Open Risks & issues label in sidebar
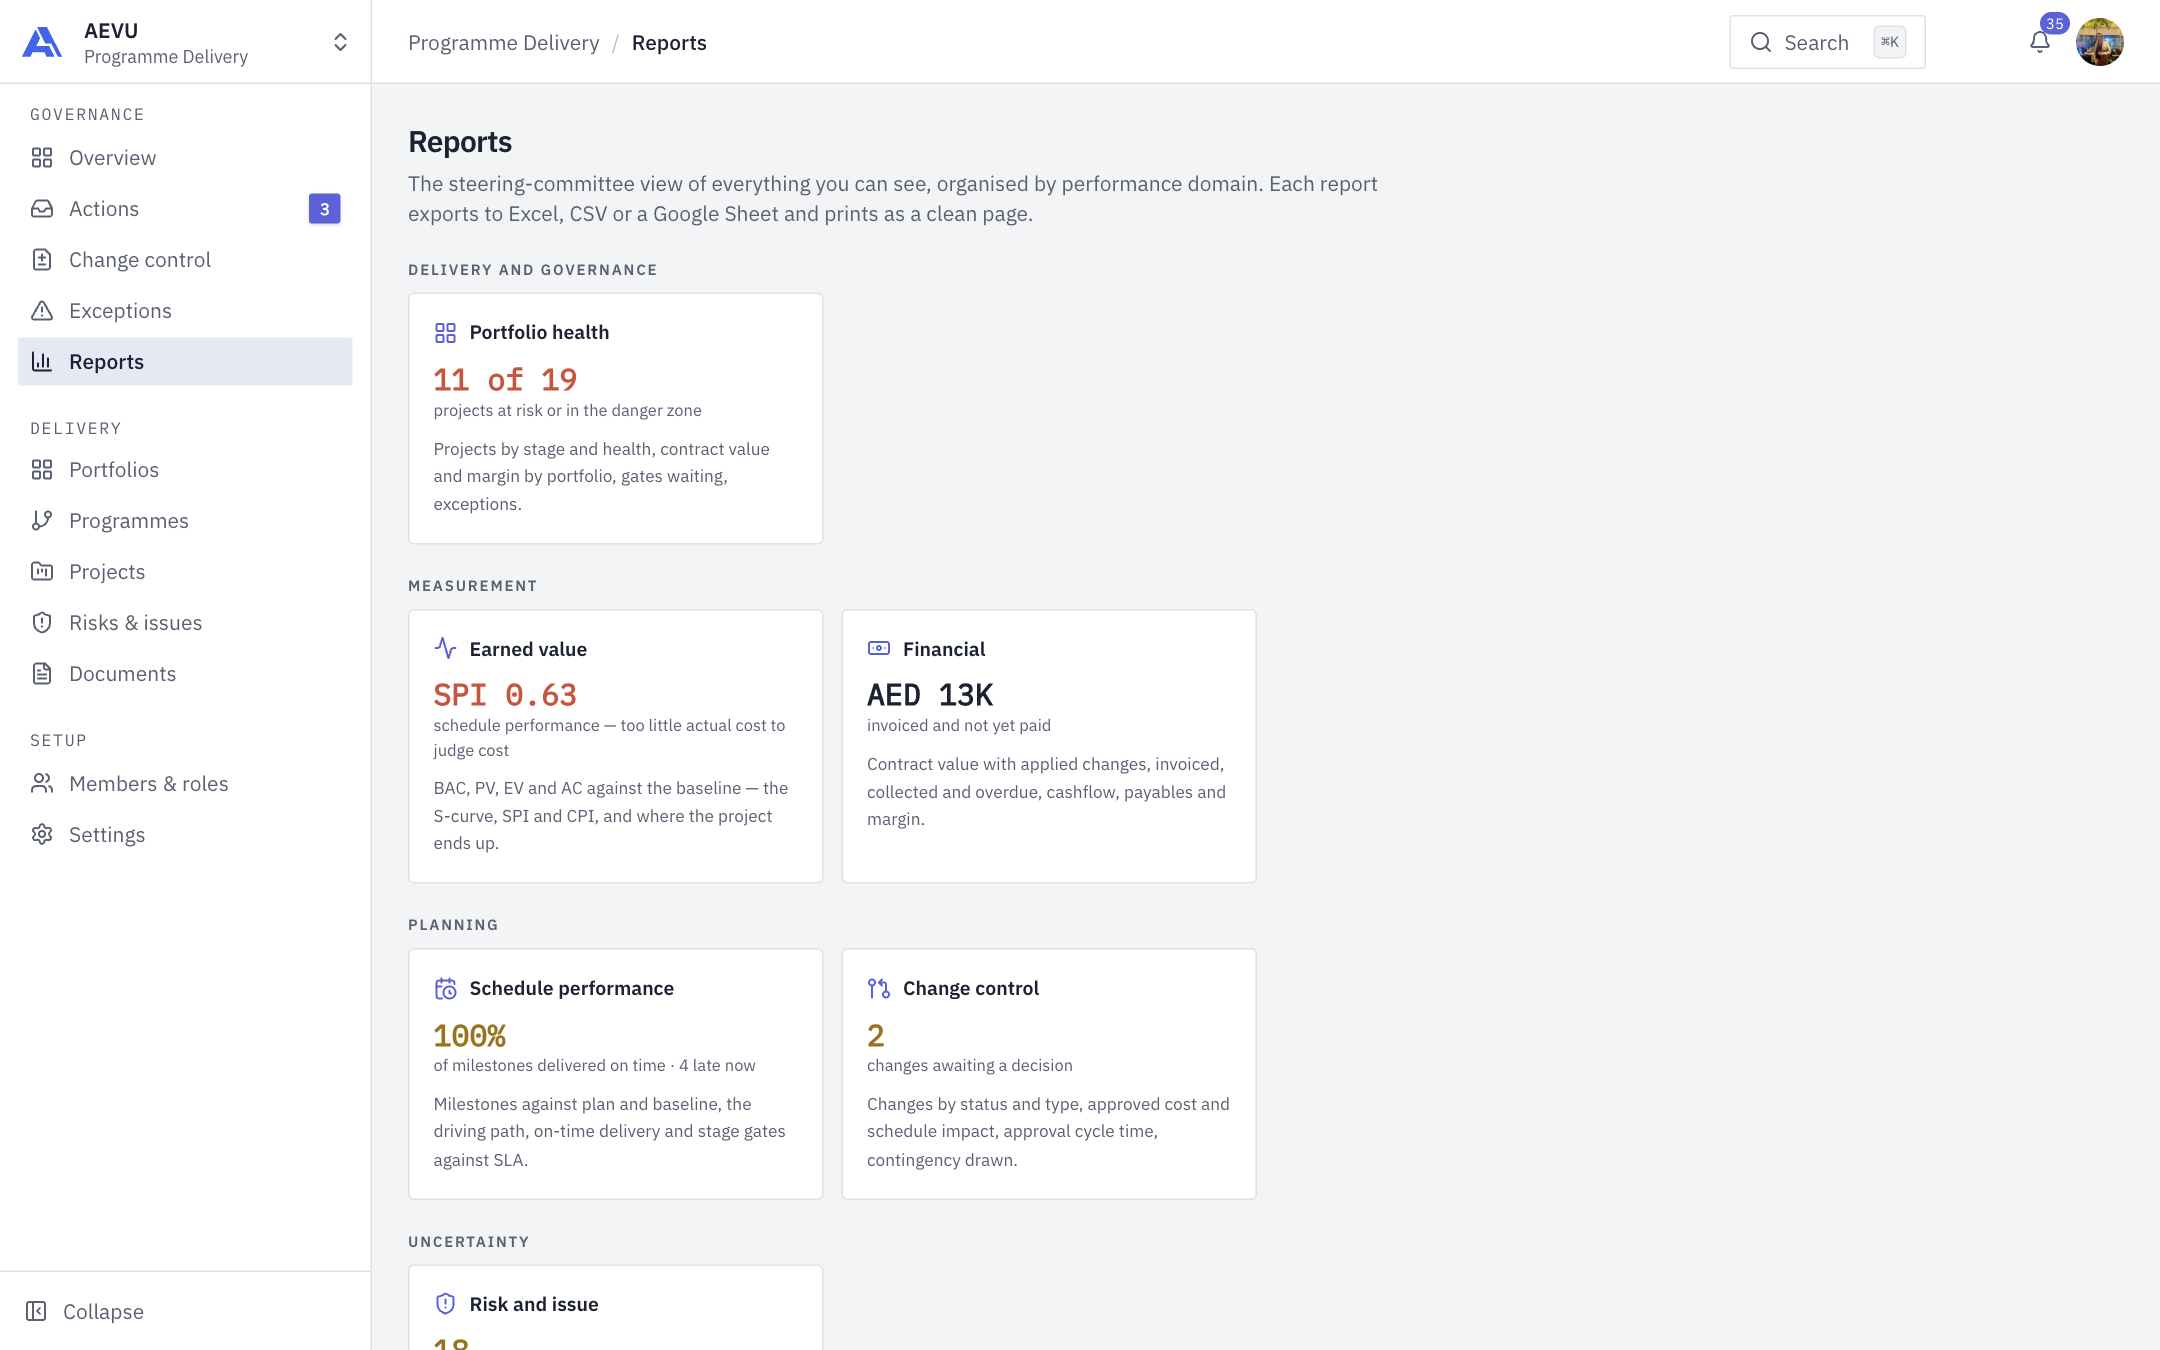Screen dimensions: 2160x1350 click(136, 623)
